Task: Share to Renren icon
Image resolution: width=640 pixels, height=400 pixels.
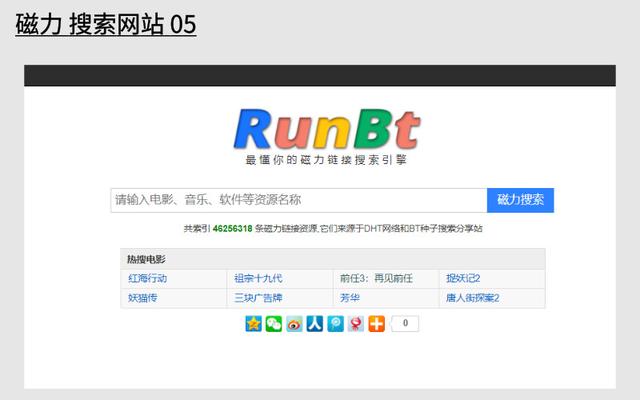Action: pos(315,324)
